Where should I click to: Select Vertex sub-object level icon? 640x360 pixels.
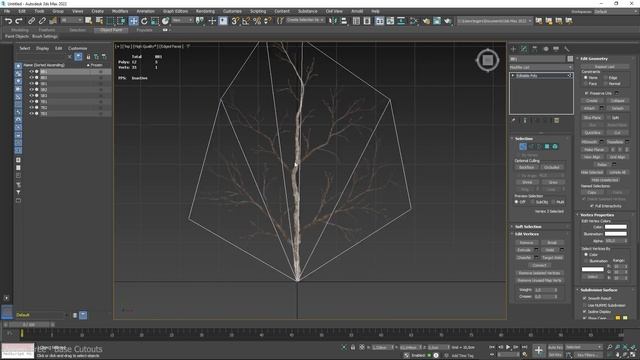point(523,147)
